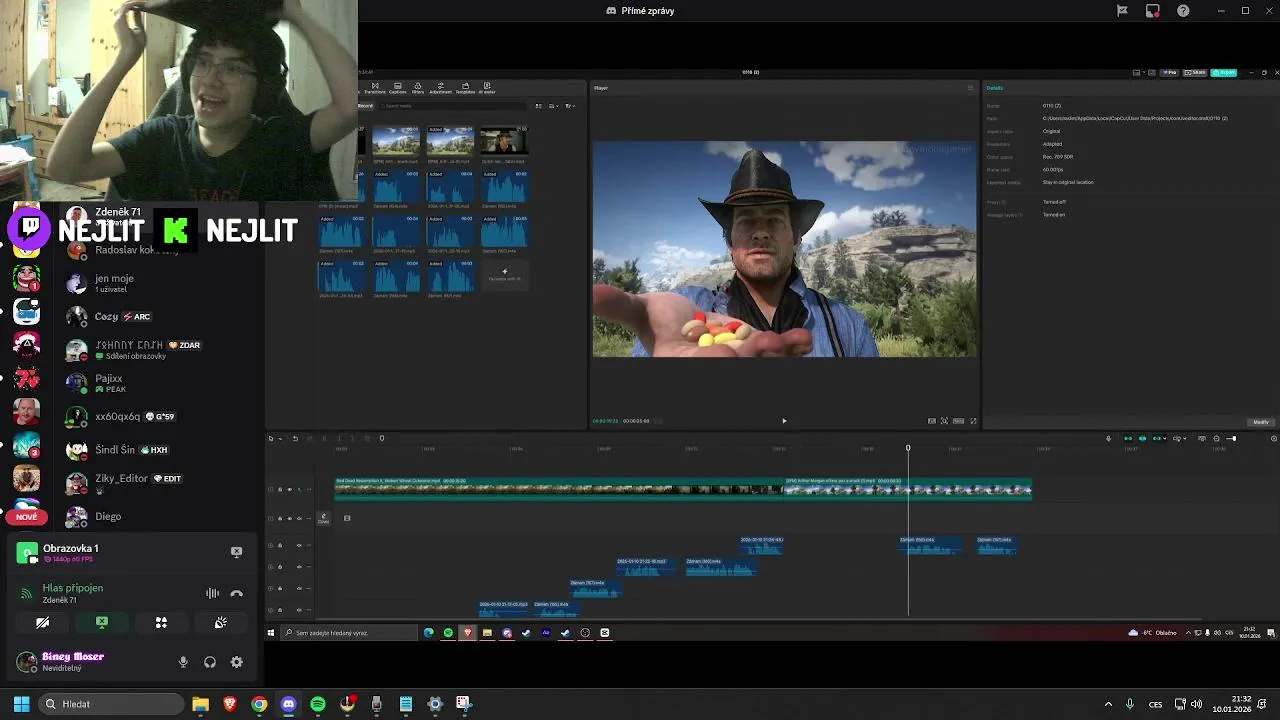Image resolution: width=1280 pixels, height=720 pixels.
Task: Toggle main video track visibility eye
Action: click(x=289, y=490)
